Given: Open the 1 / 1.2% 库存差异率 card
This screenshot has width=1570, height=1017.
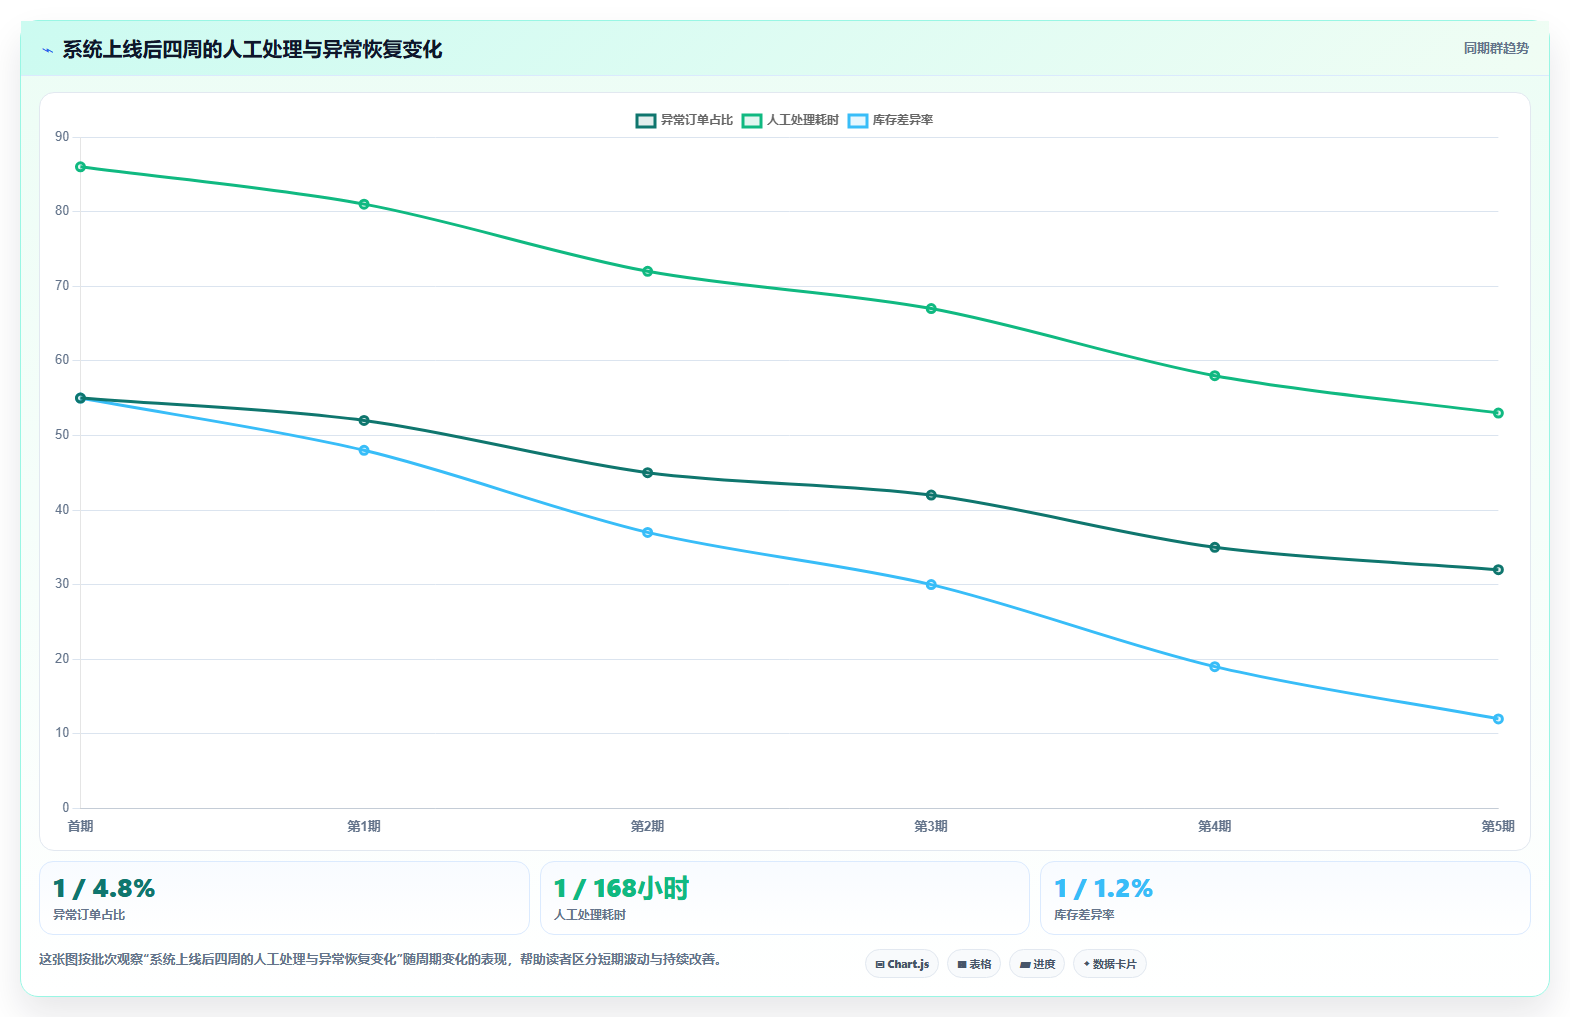Looking at the screenshot, I should 1285,898.
